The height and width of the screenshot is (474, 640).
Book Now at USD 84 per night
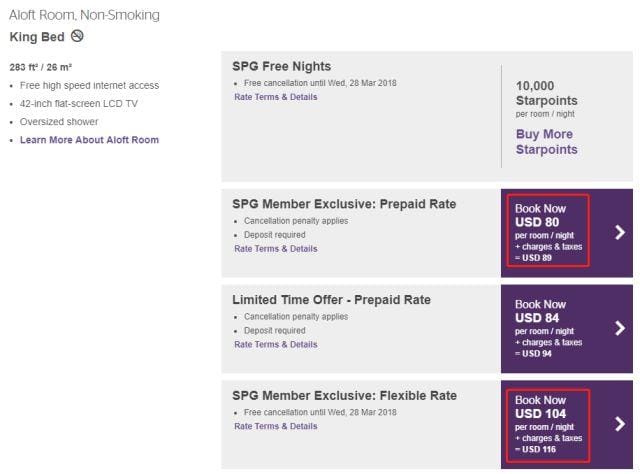(546, 327)
